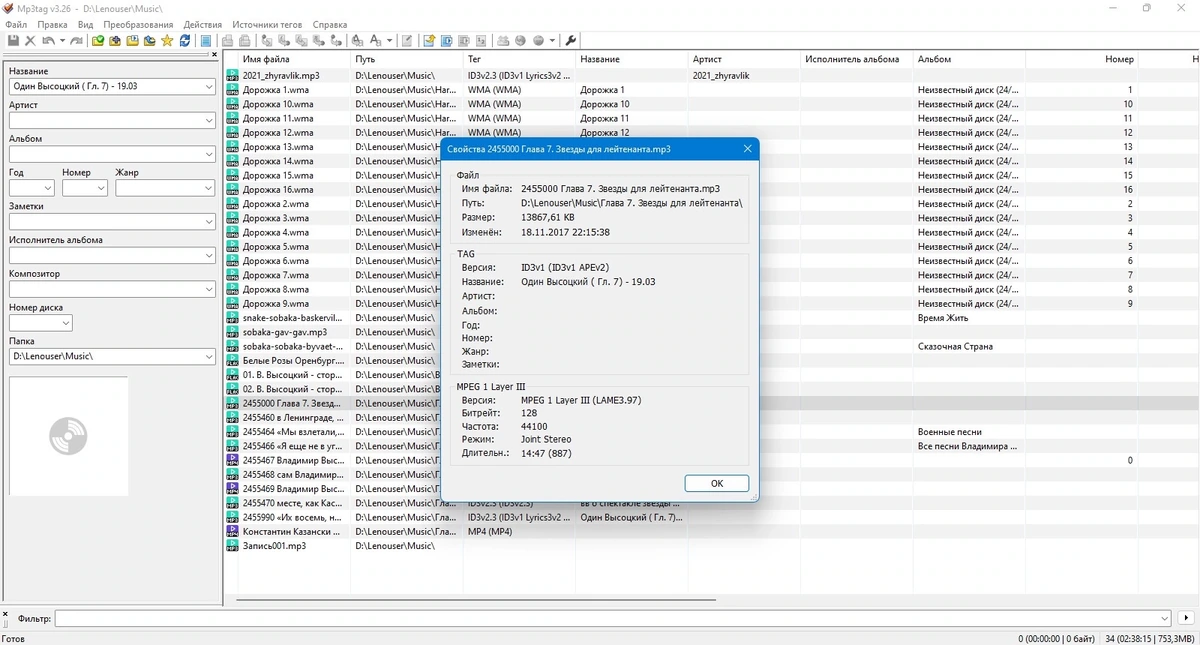Image resolution: width=1200 pixels, height=645 pixels.
Task: Open the Действия menu
Action: [203, 24]
